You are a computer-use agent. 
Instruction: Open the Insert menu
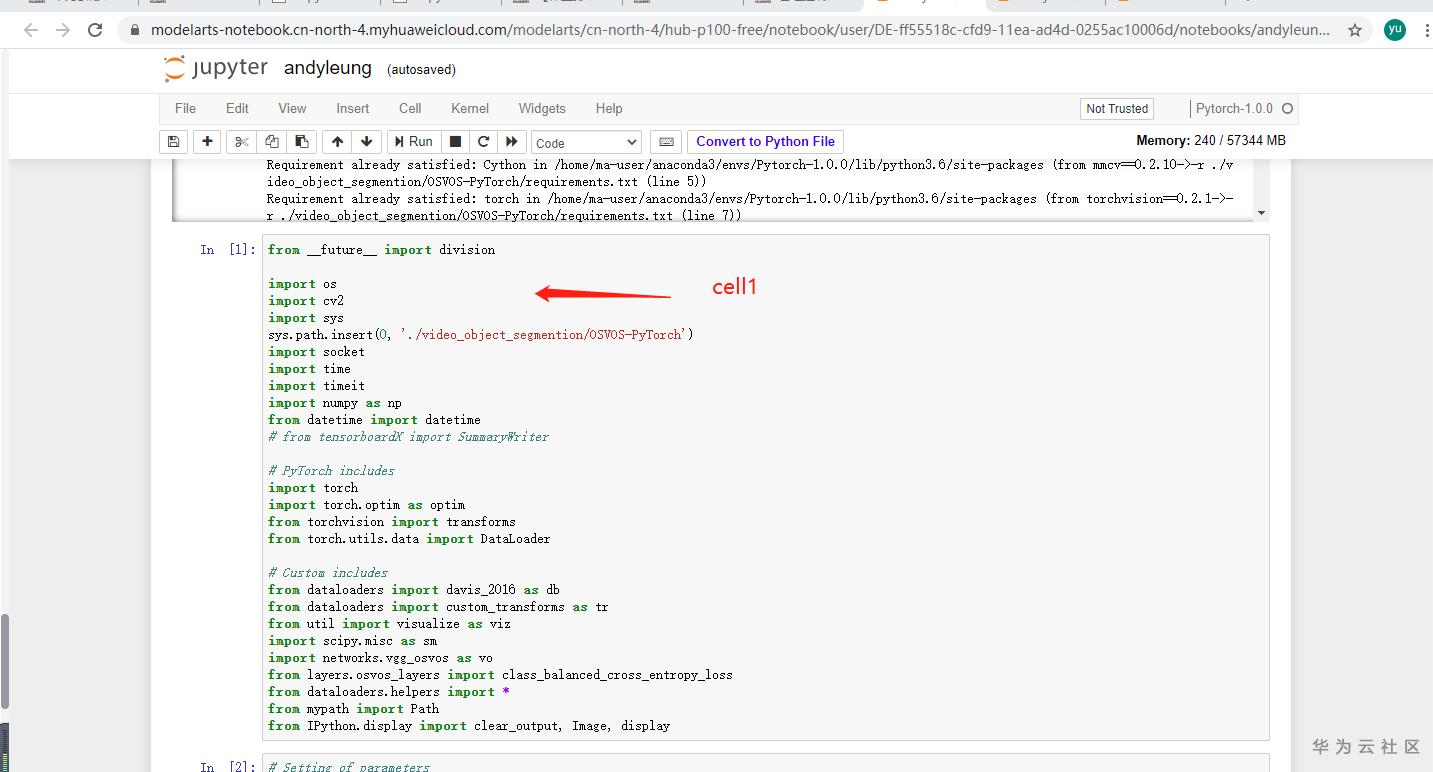point(352,109)
